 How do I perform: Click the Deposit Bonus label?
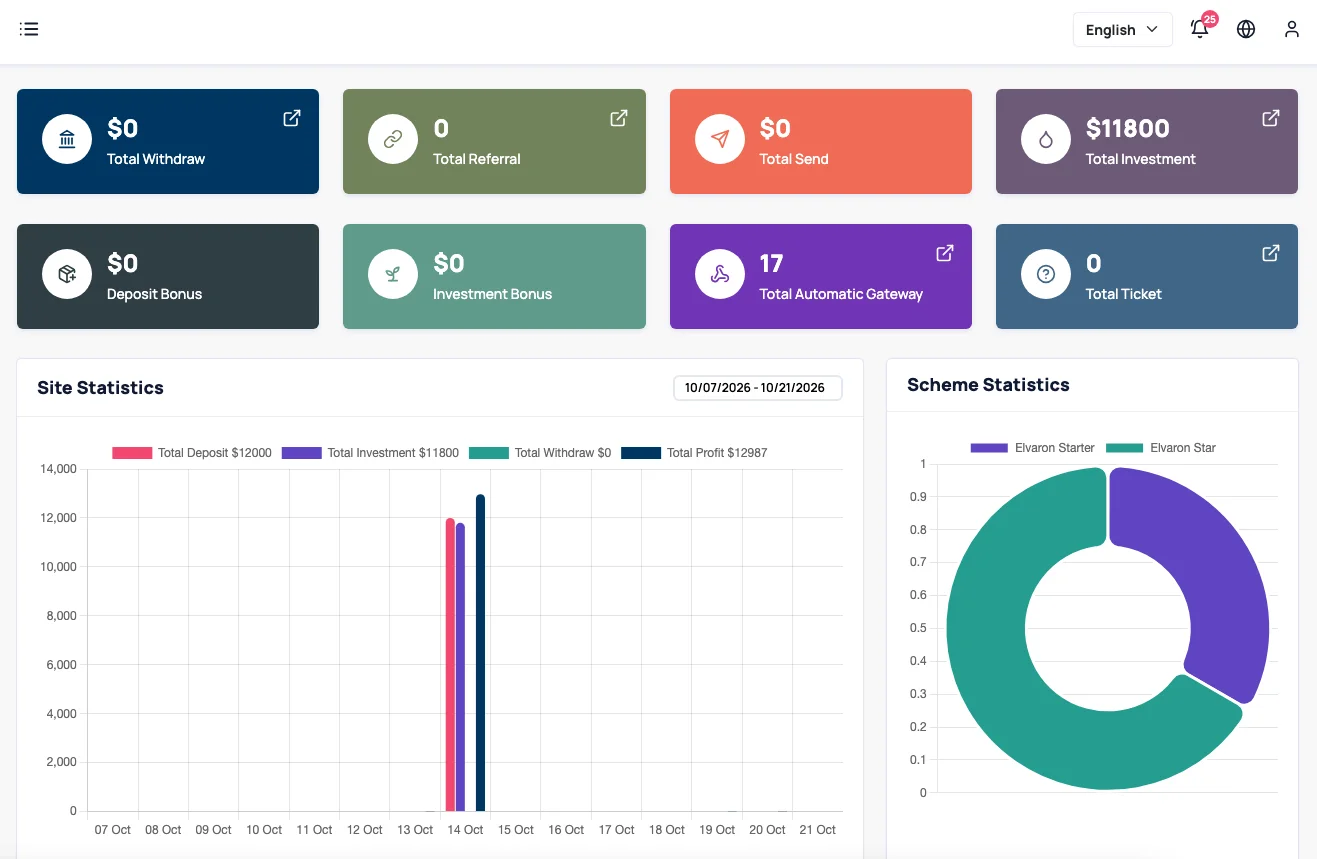point(155,294)
